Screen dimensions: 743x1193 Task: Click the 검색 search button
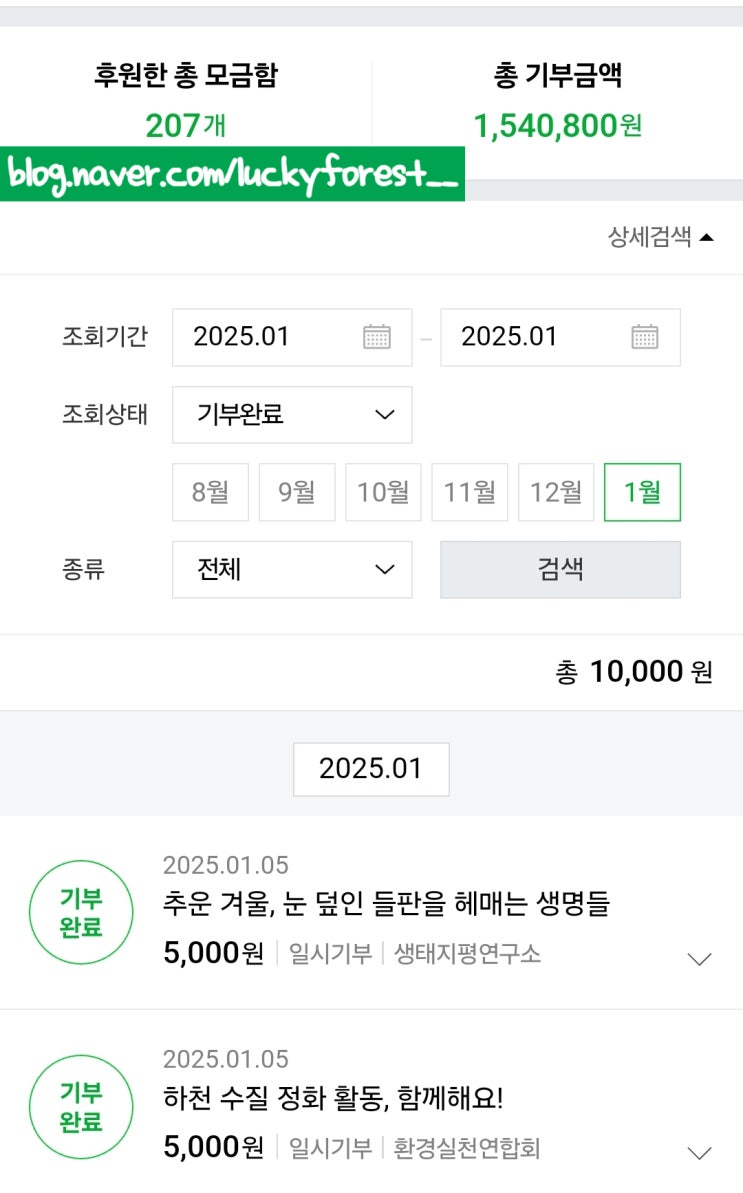pyautogui.click(x=560, y=569)
